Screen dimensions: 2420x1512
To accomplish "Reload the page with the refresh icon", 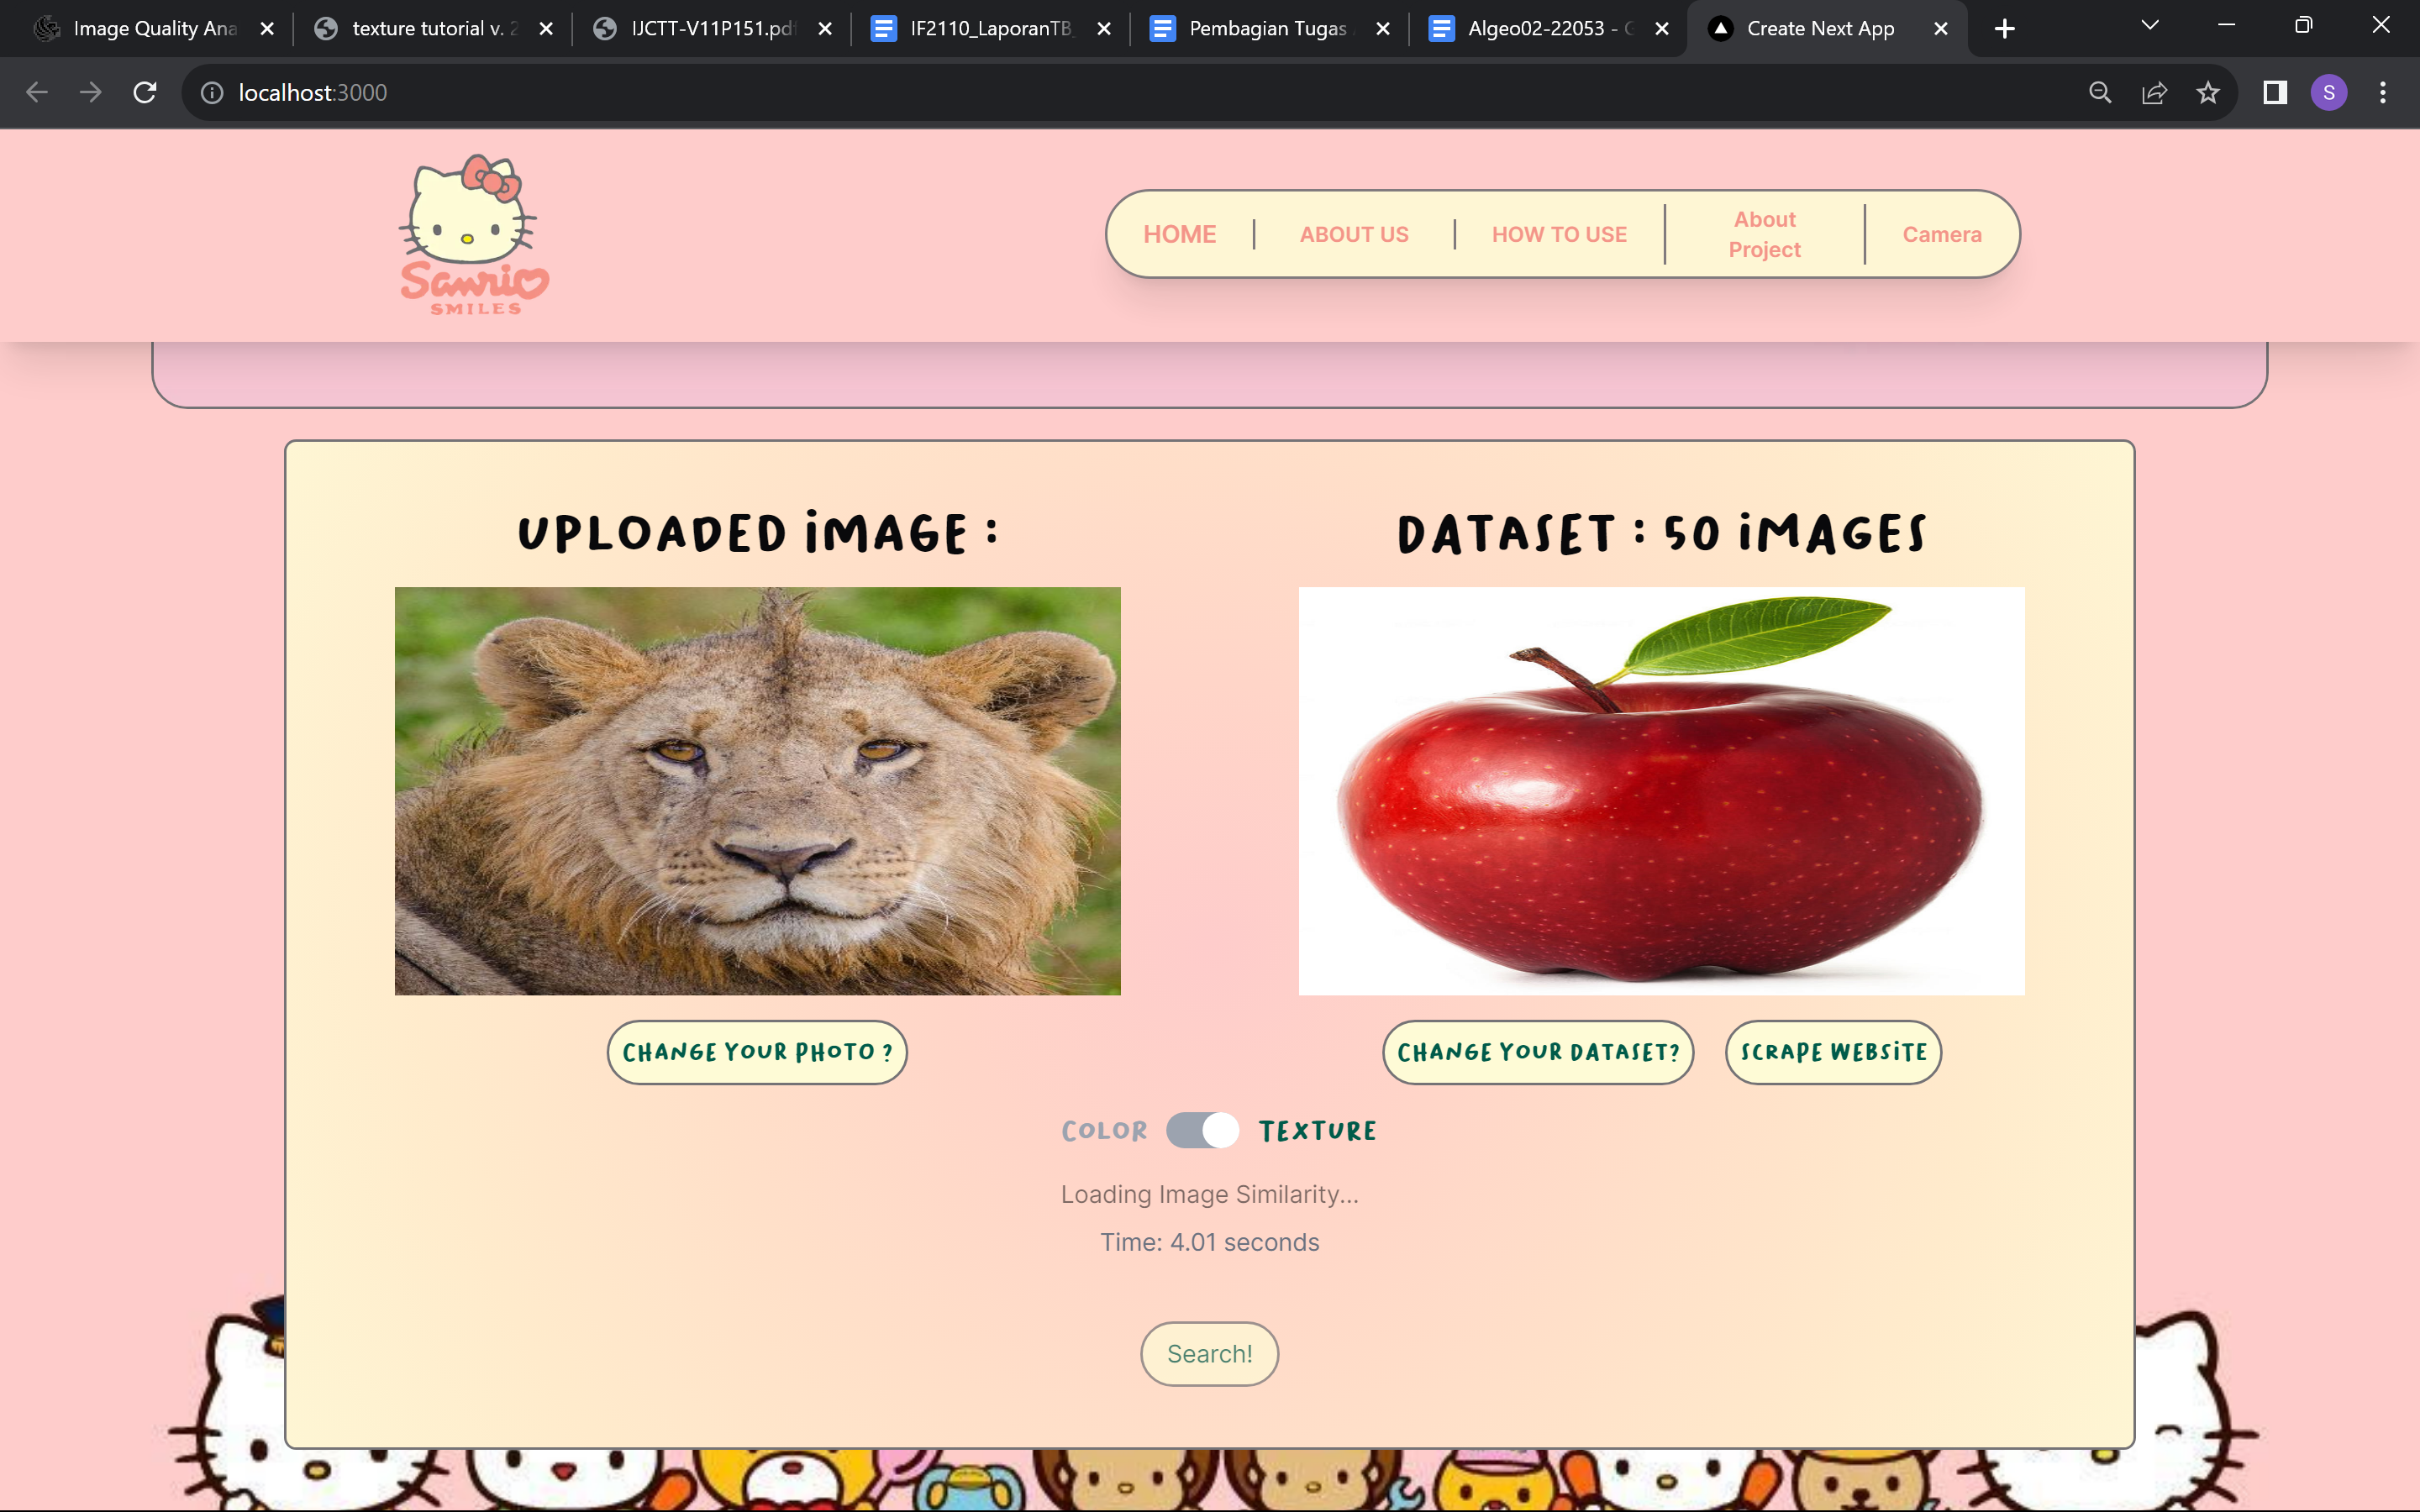I will point(145,93).
